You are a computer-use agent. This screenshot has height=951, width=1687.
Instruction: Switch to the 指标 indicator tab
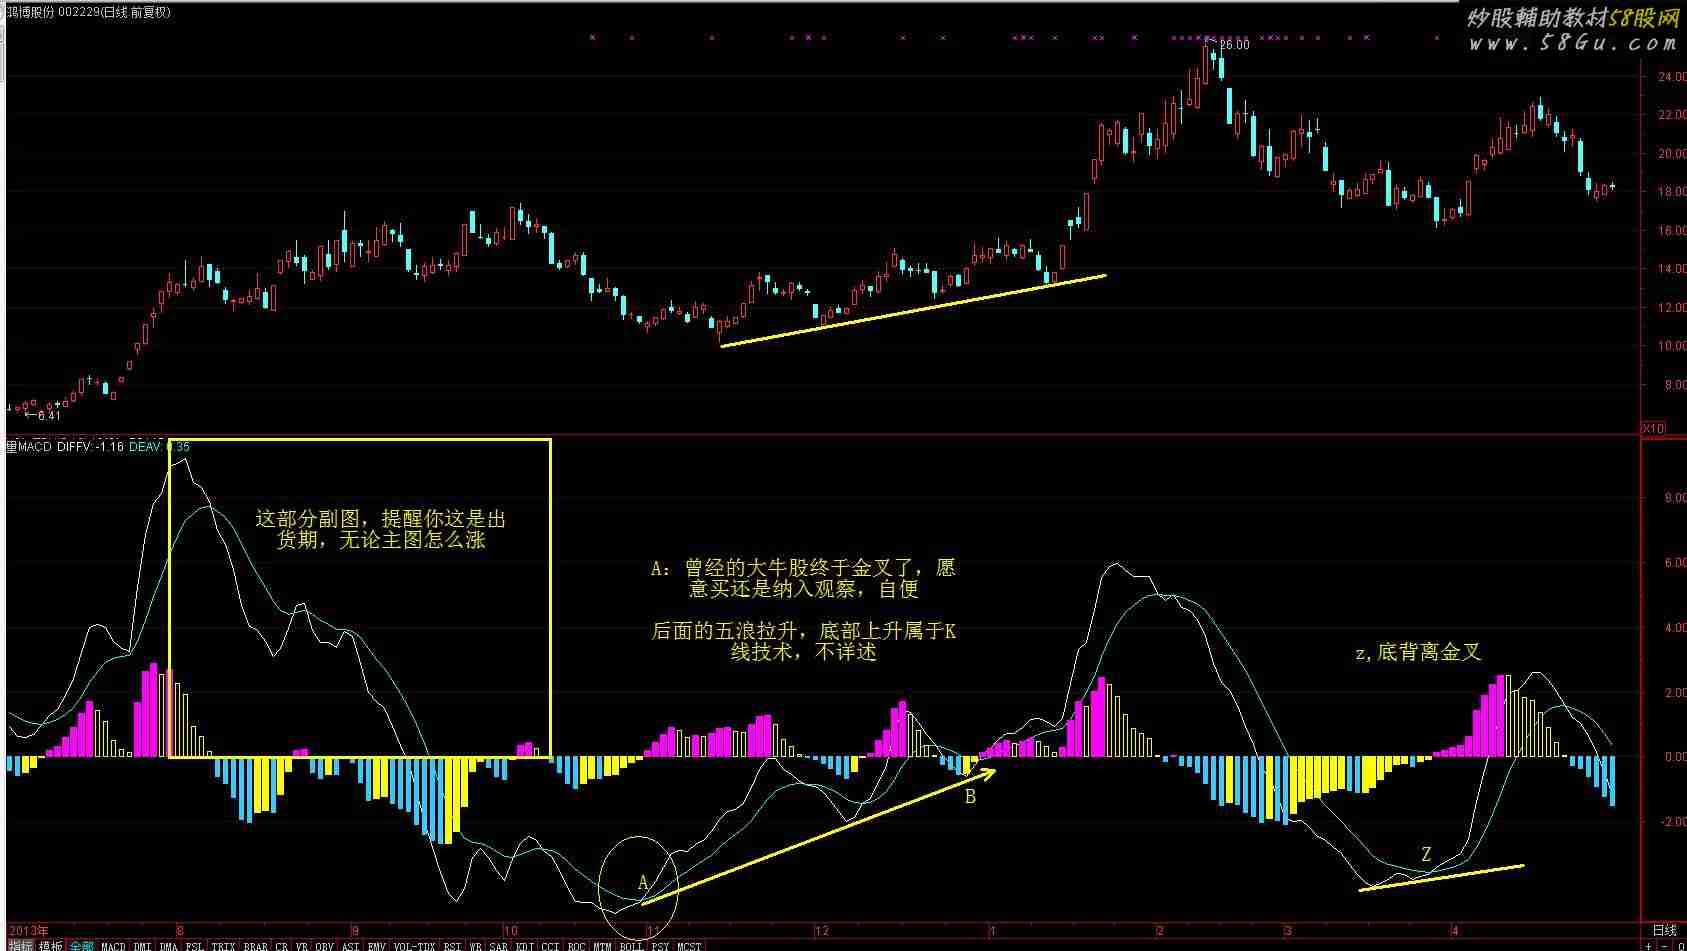pyautogui.click(x=20, y=945)
